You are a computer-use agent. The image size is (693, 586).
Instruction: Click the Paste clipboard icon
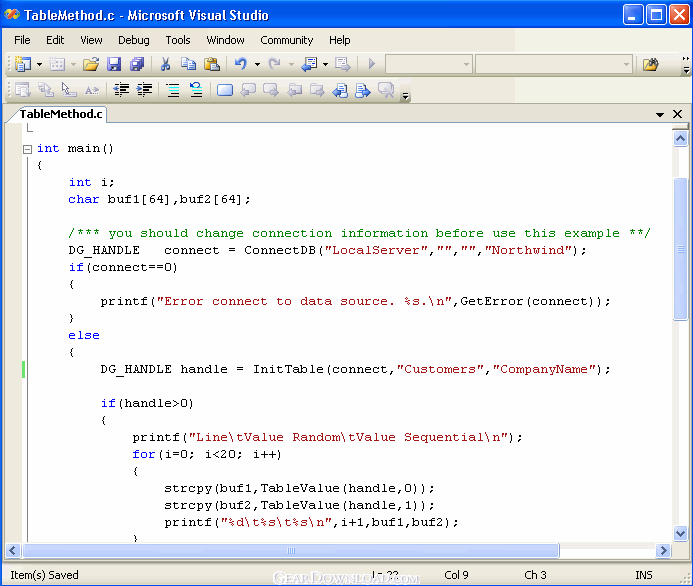[x=211, y=64]
